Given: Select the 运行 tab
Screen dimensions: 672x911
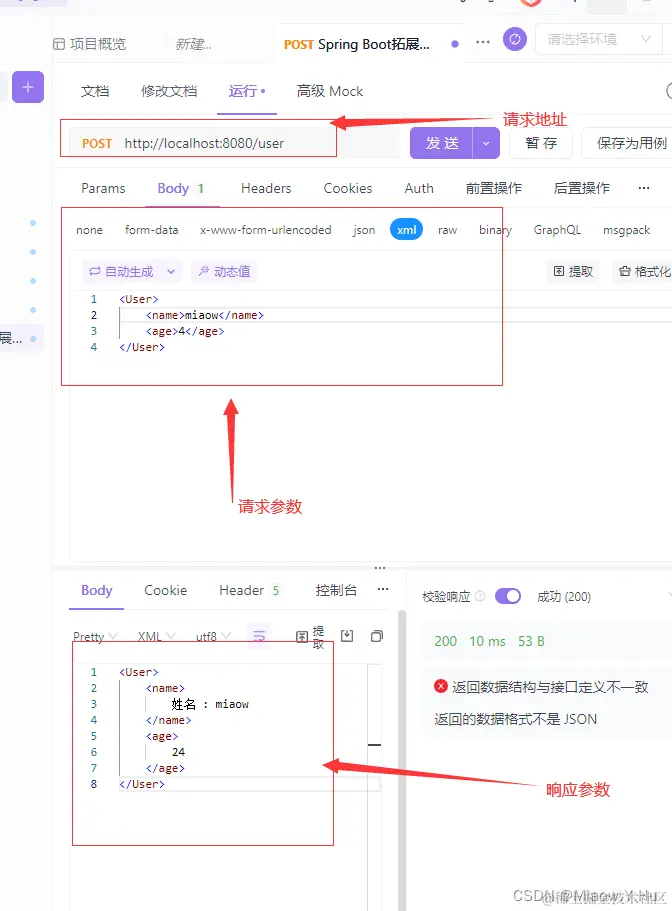Looking at the screenshot, I should 246,91.
